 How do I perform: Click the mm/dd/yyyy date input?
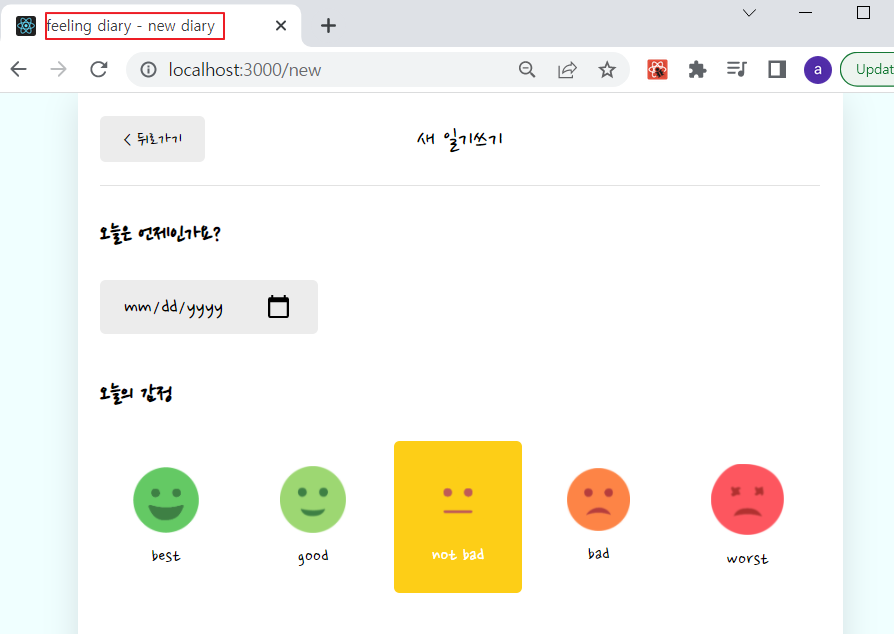click(209, 307)
